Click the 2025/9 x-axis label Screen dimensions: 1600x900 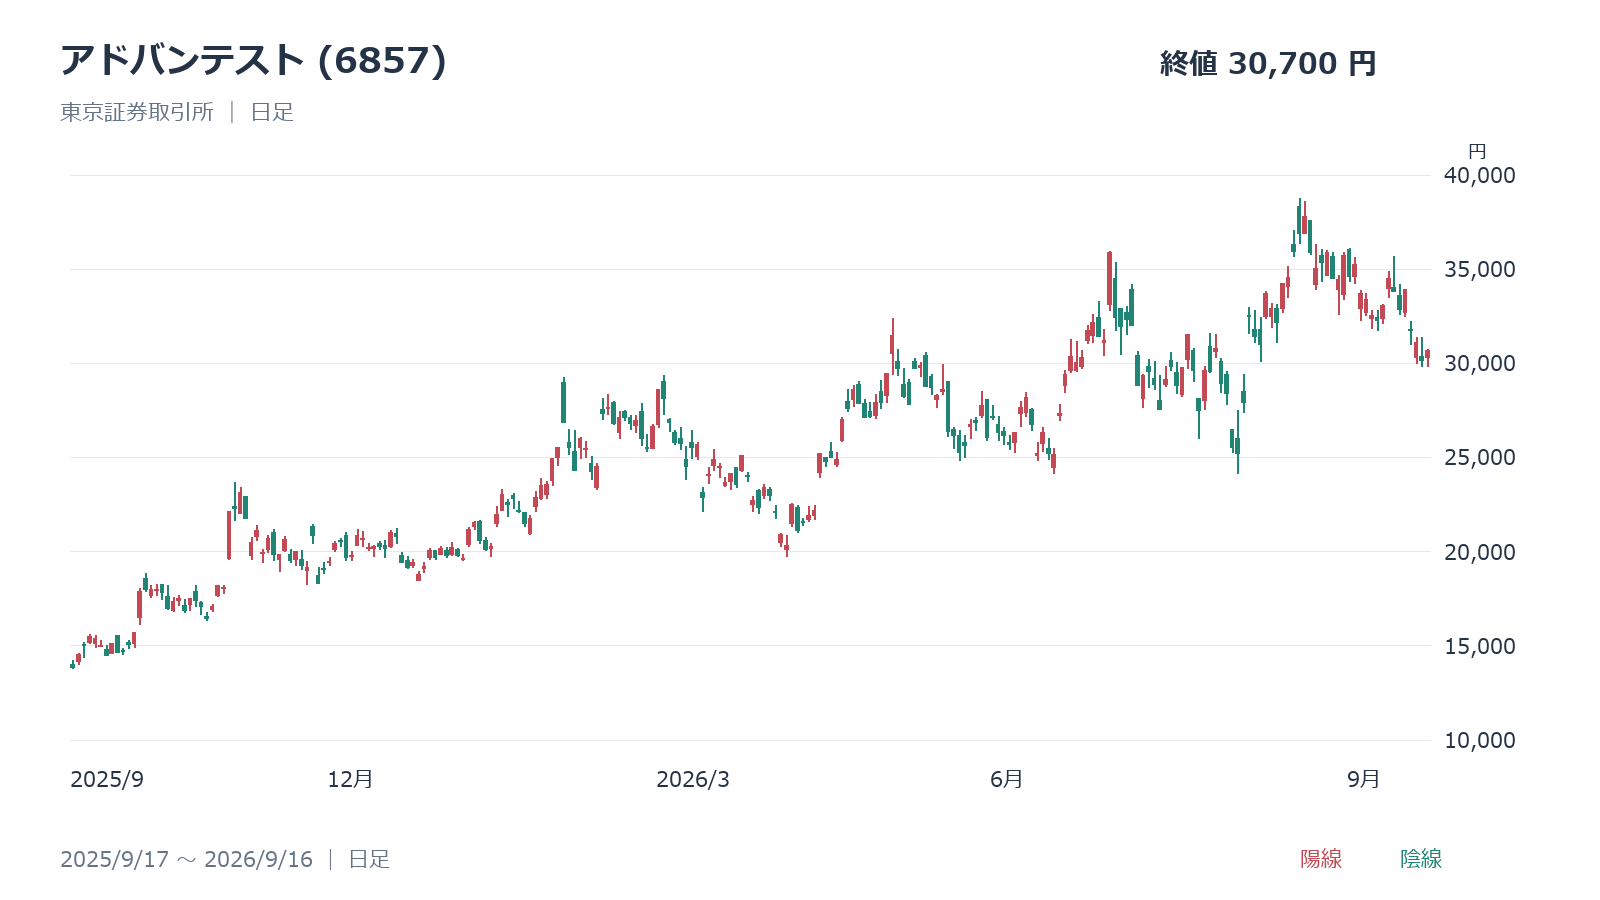click(x=107, y=780)
